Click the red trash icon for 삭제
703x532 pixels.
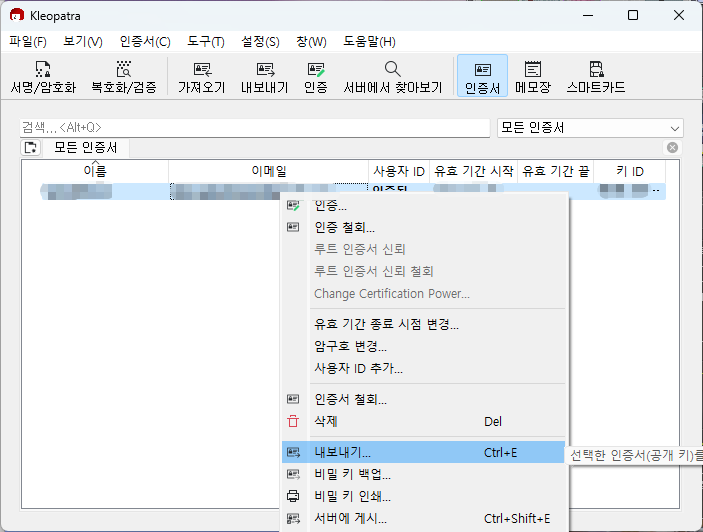293,421
